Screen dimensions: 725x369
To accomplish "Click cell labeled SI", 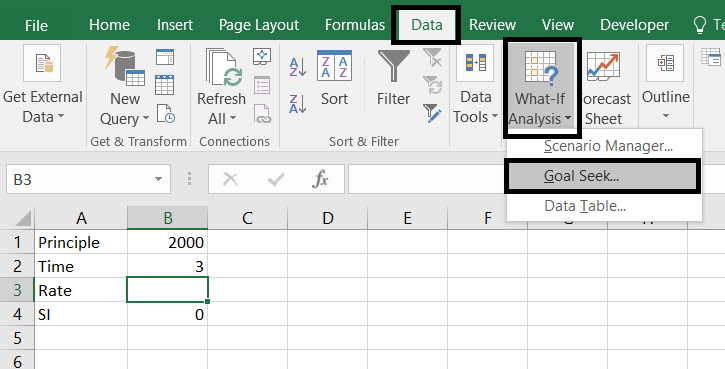I will coord(81,314).
